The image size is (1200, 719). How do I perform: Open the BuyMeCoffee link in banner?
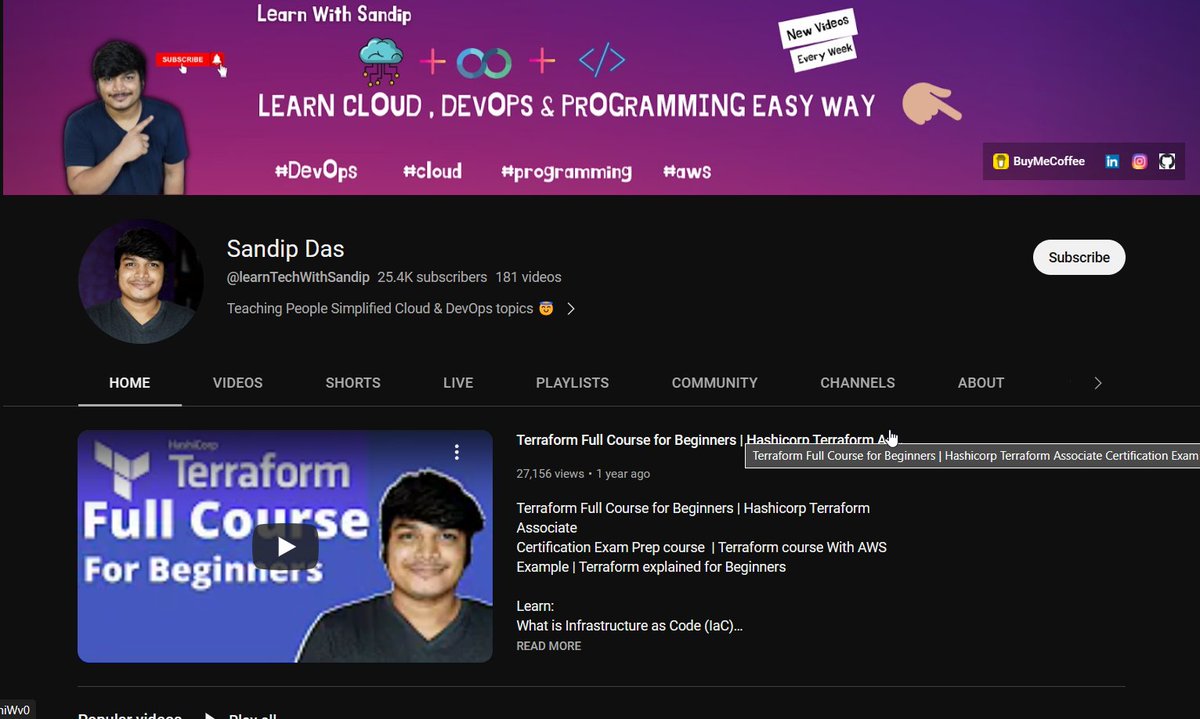(x=1039, y=161)
